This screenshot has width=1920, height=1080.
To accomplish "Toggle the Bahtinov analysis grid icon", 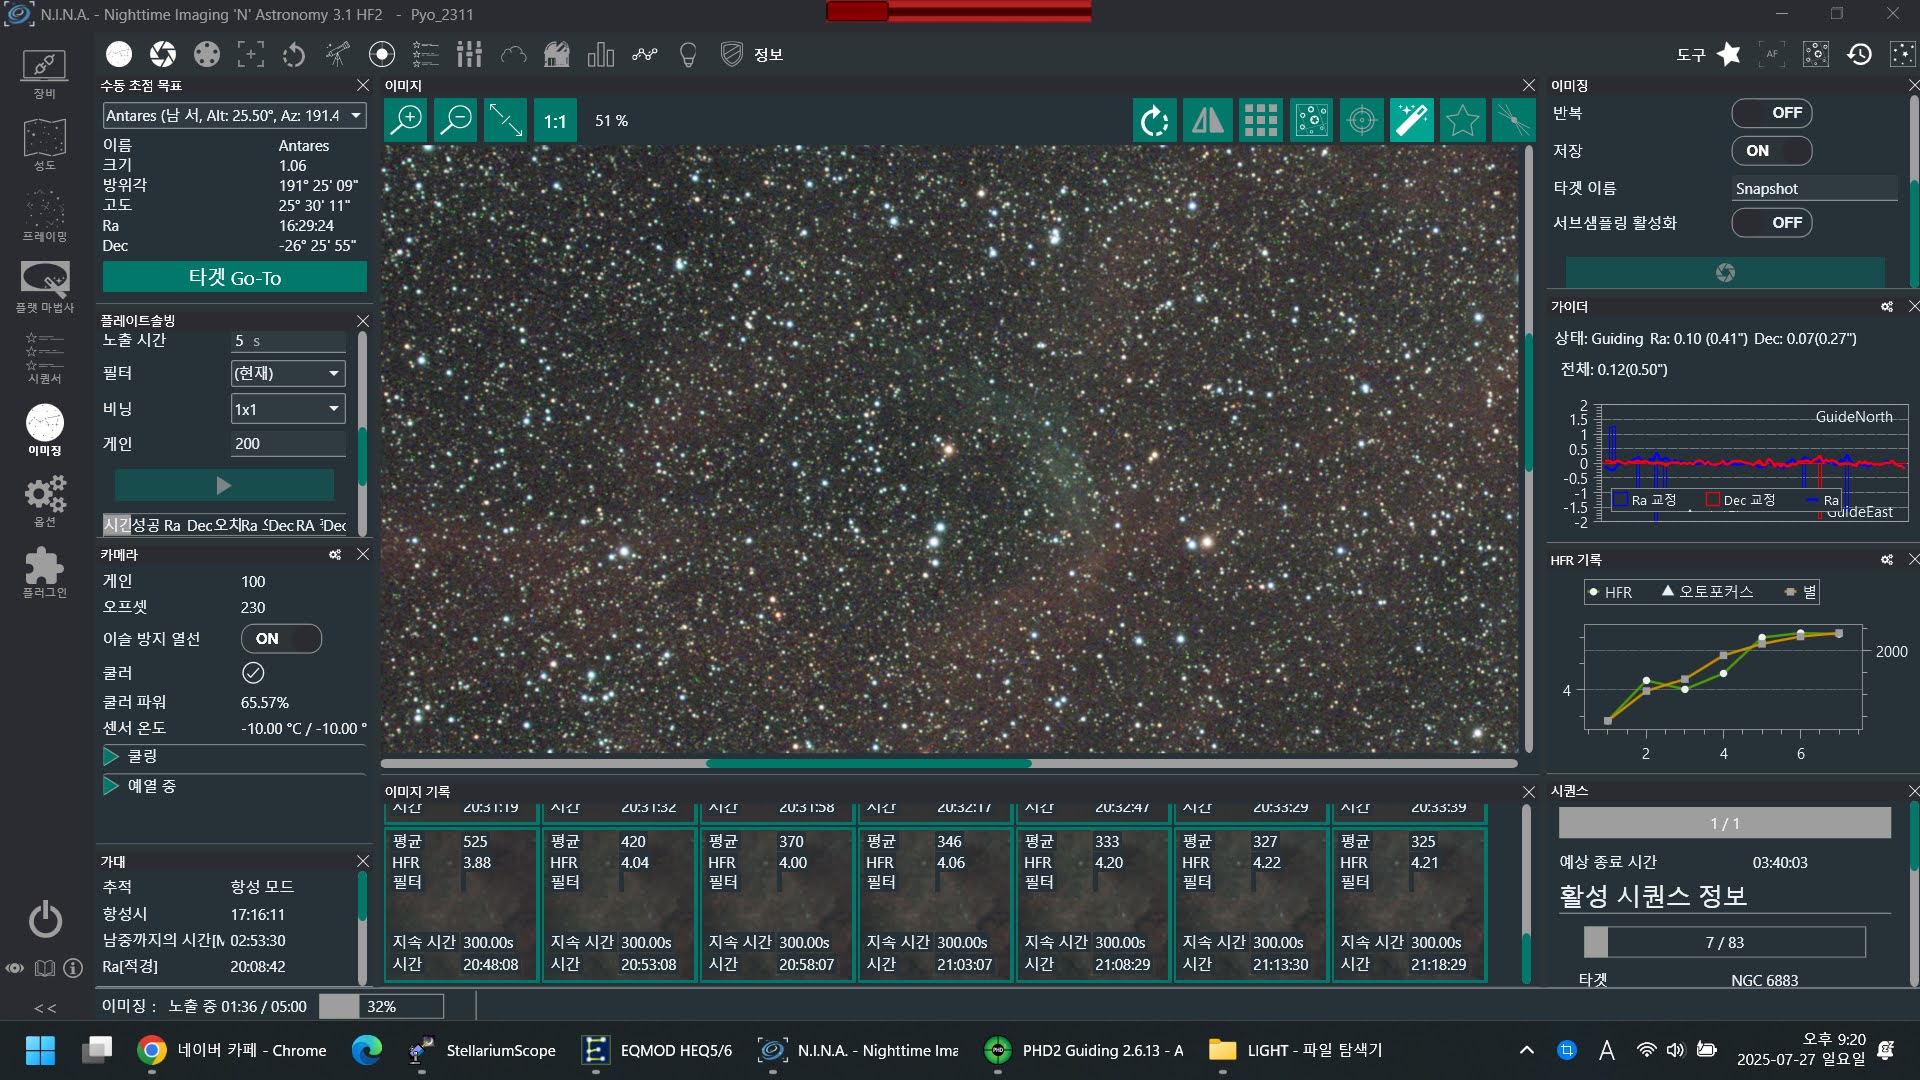I will (x=1260, y=121).
